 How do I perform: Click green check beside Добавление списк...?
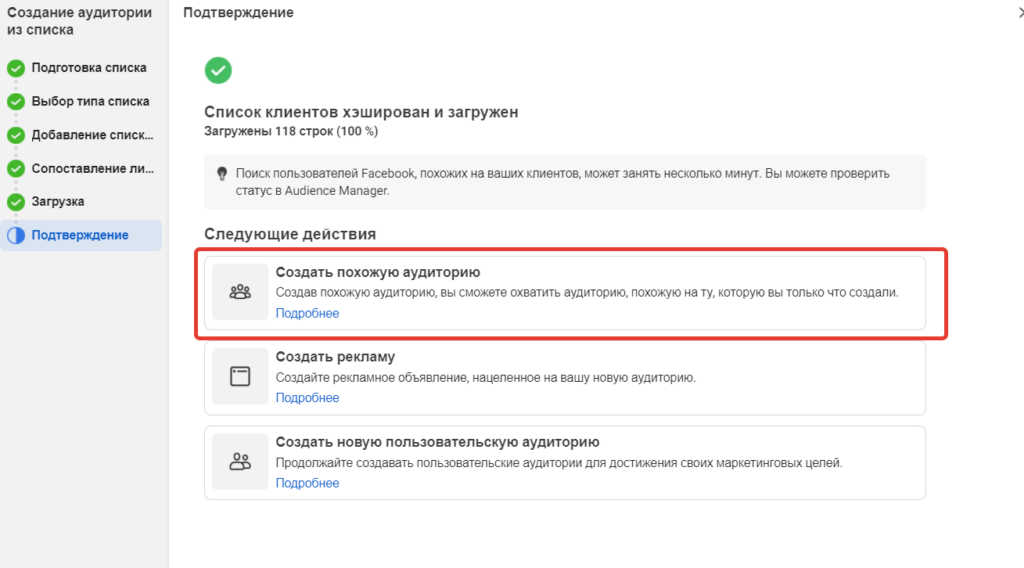16,135
